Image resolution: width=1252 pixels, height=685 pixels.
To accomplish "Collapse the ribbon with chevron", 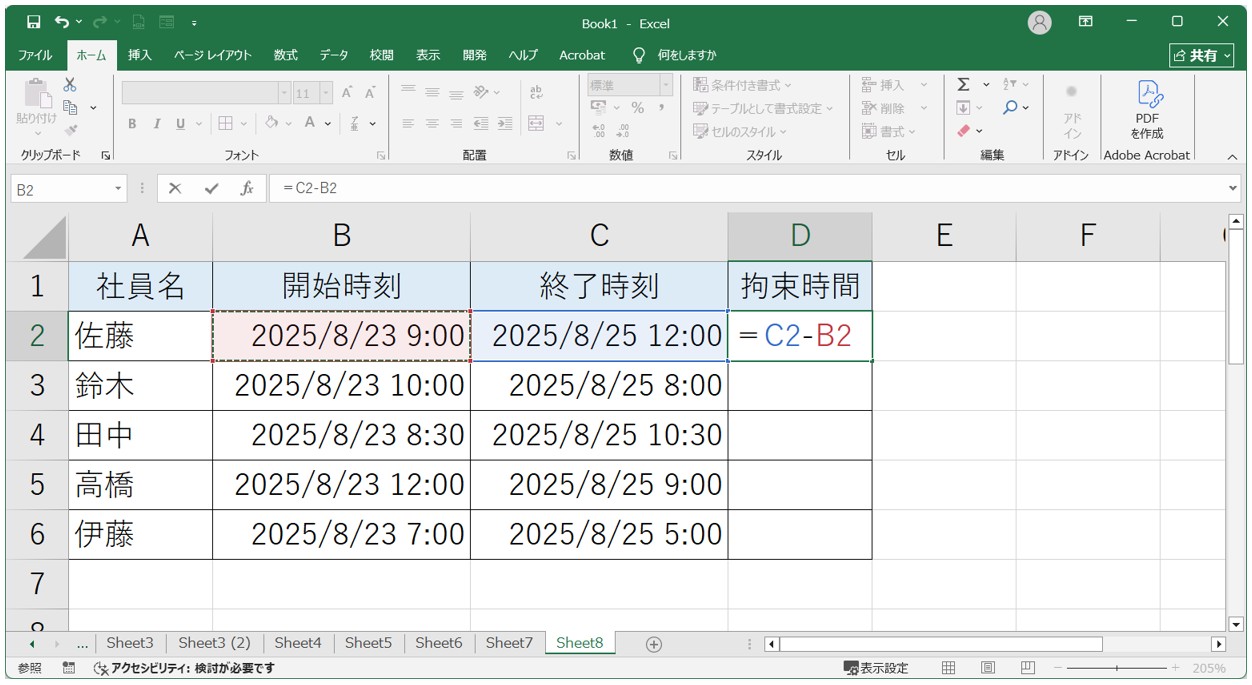I will [x=1232, y=156].
